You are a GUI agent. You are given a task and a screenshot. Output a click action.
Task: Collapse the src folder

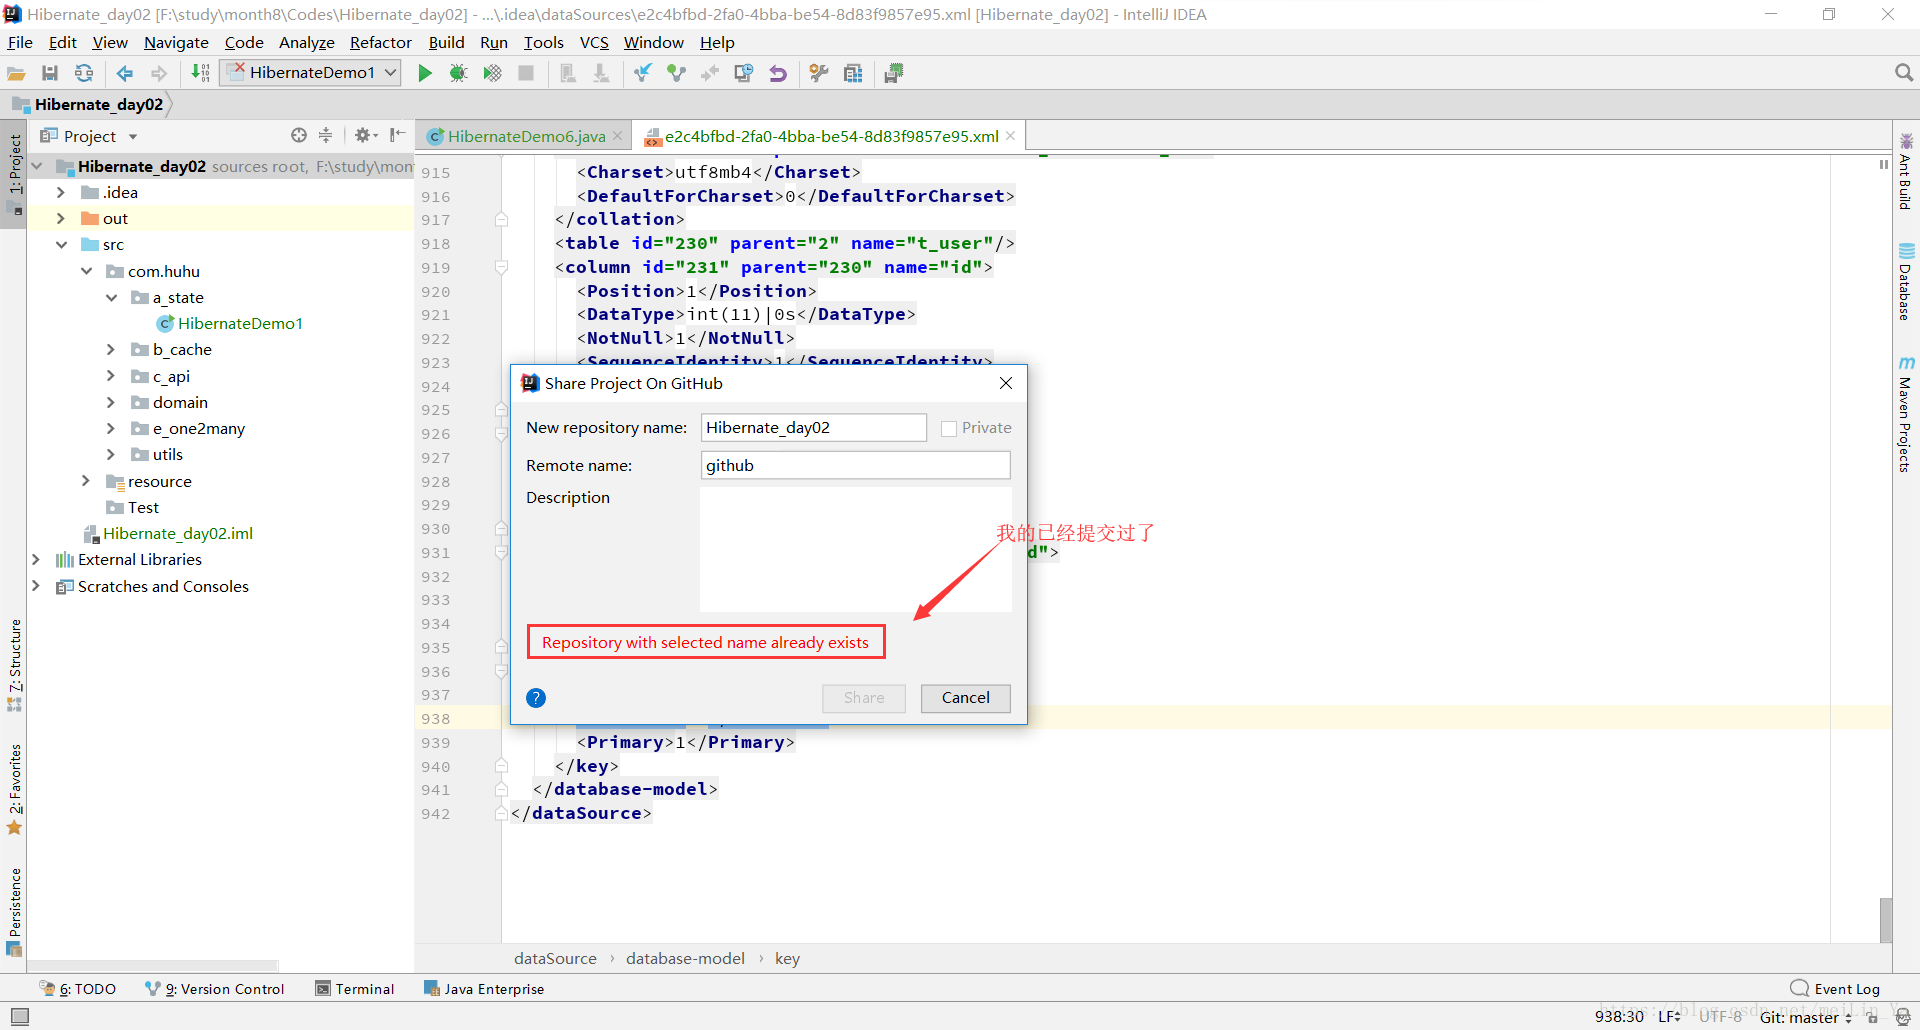click(x=61, y=244)
